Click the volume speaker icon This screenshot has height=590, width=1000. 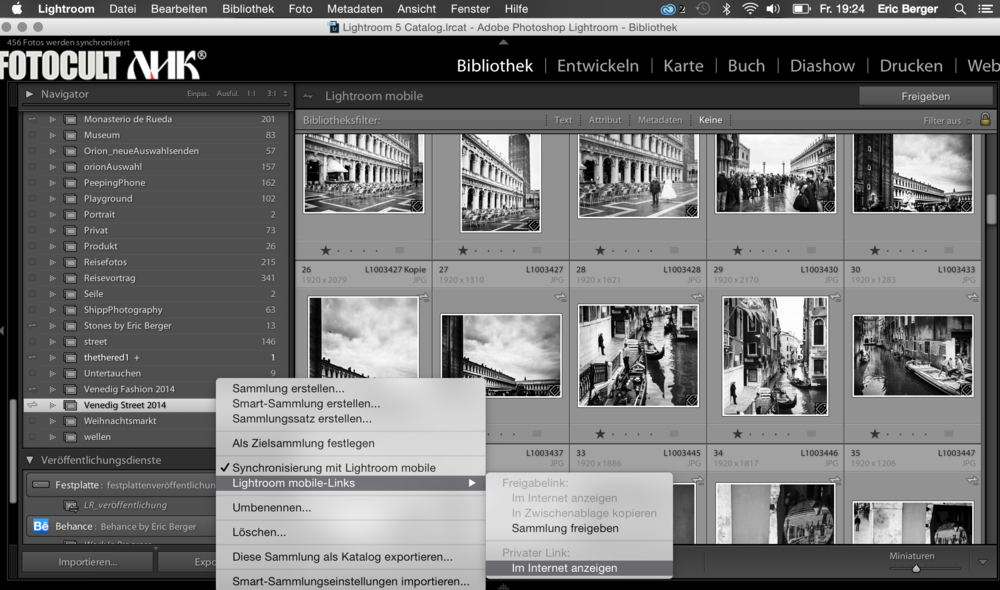pos(773,9)
